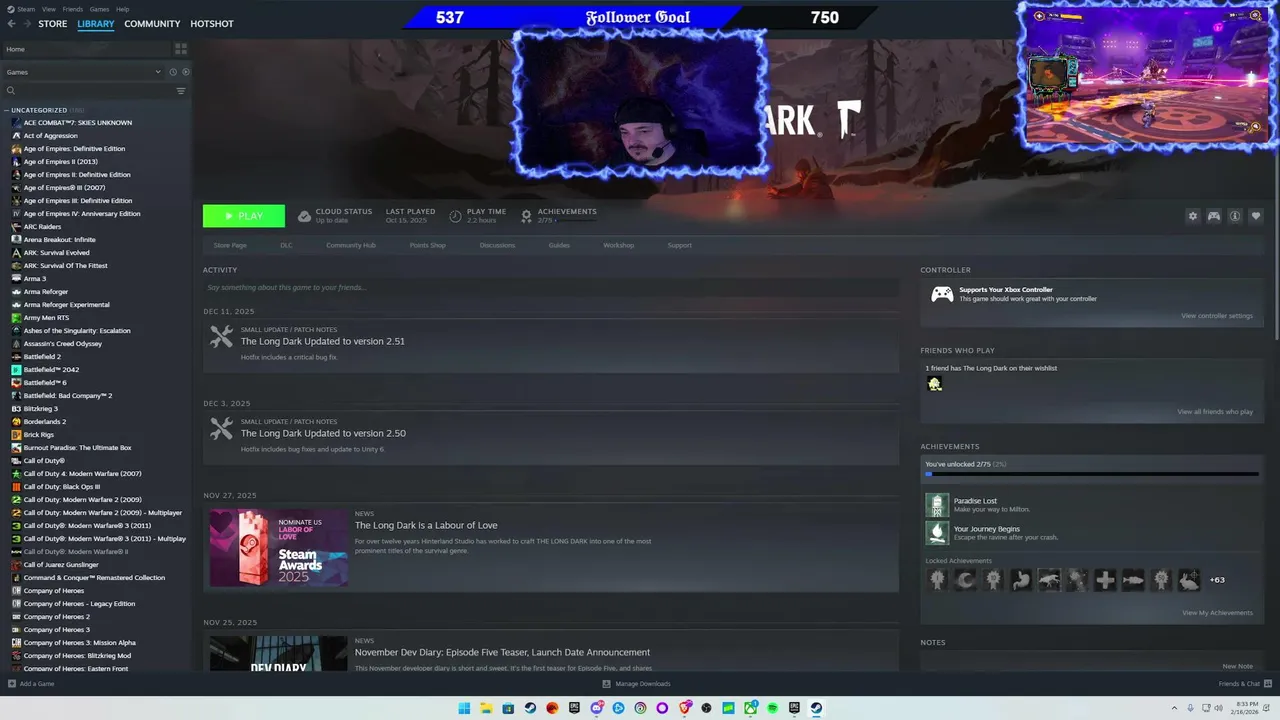Open Manage Downloads
The height and width of the screenshot is (720, 1280).
[x=636, y=684]
